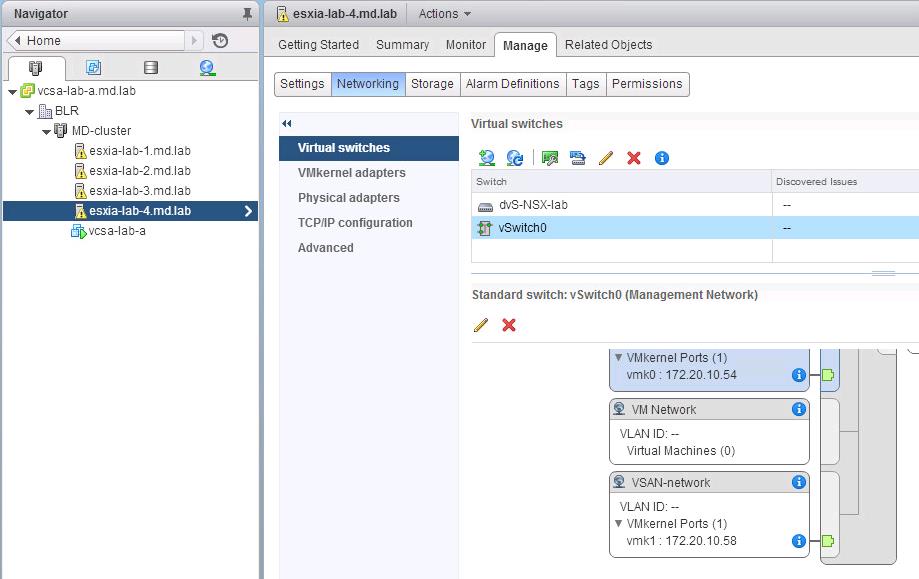Image resolution: width=919 pixels, height=579 pixels.
Task: Open the VMs and Templates navigator view
Action: pyautogui.click(x=93, y=68)
